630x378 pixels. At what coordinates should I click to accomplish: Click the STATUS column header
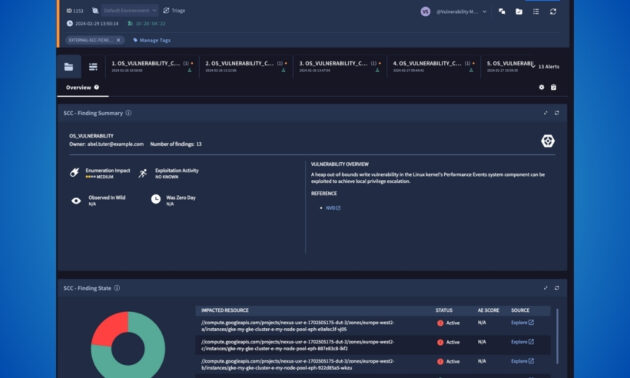pyautogui.click(x=444, y=311)
